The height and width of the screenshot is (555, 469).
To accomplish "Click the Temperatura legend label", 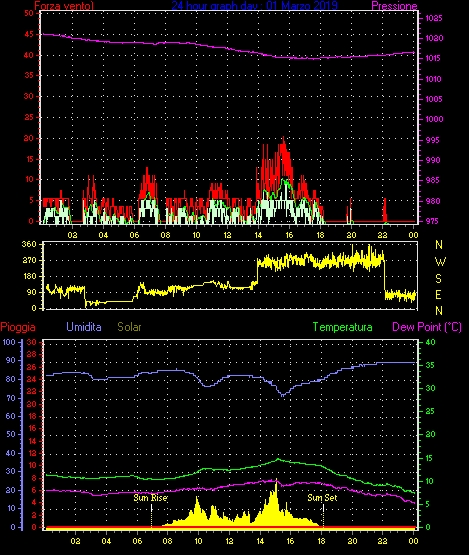I will (x=342, y=327).
